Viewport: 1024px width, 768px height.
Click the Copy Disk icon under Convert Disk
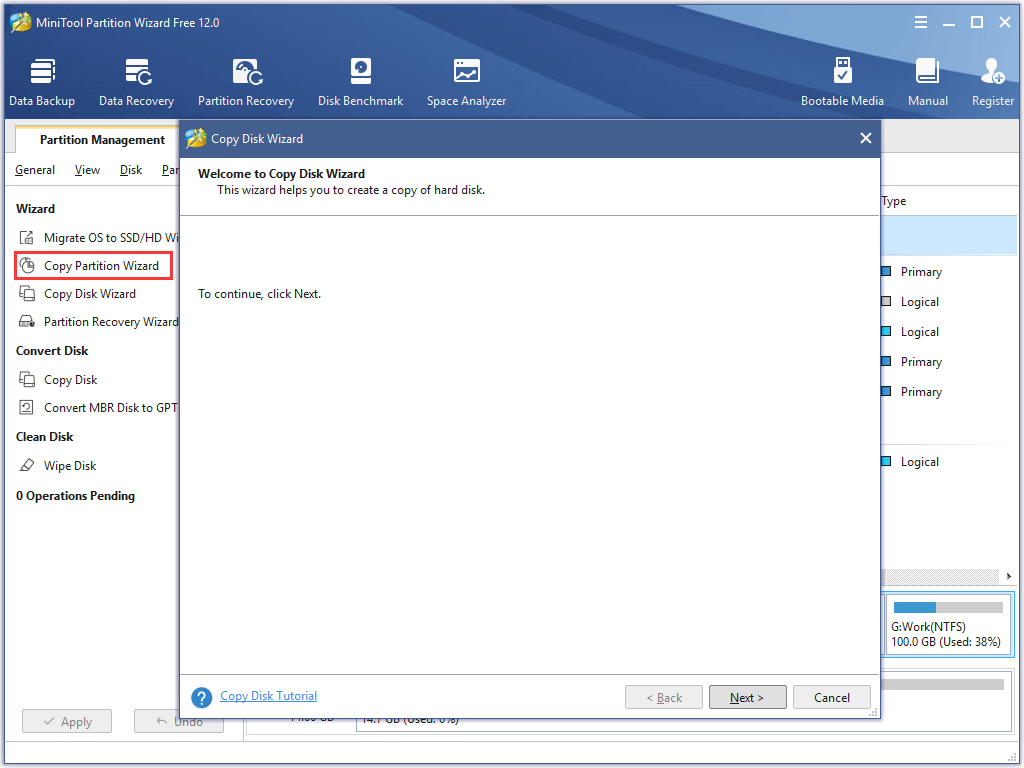tap(27, 379)
